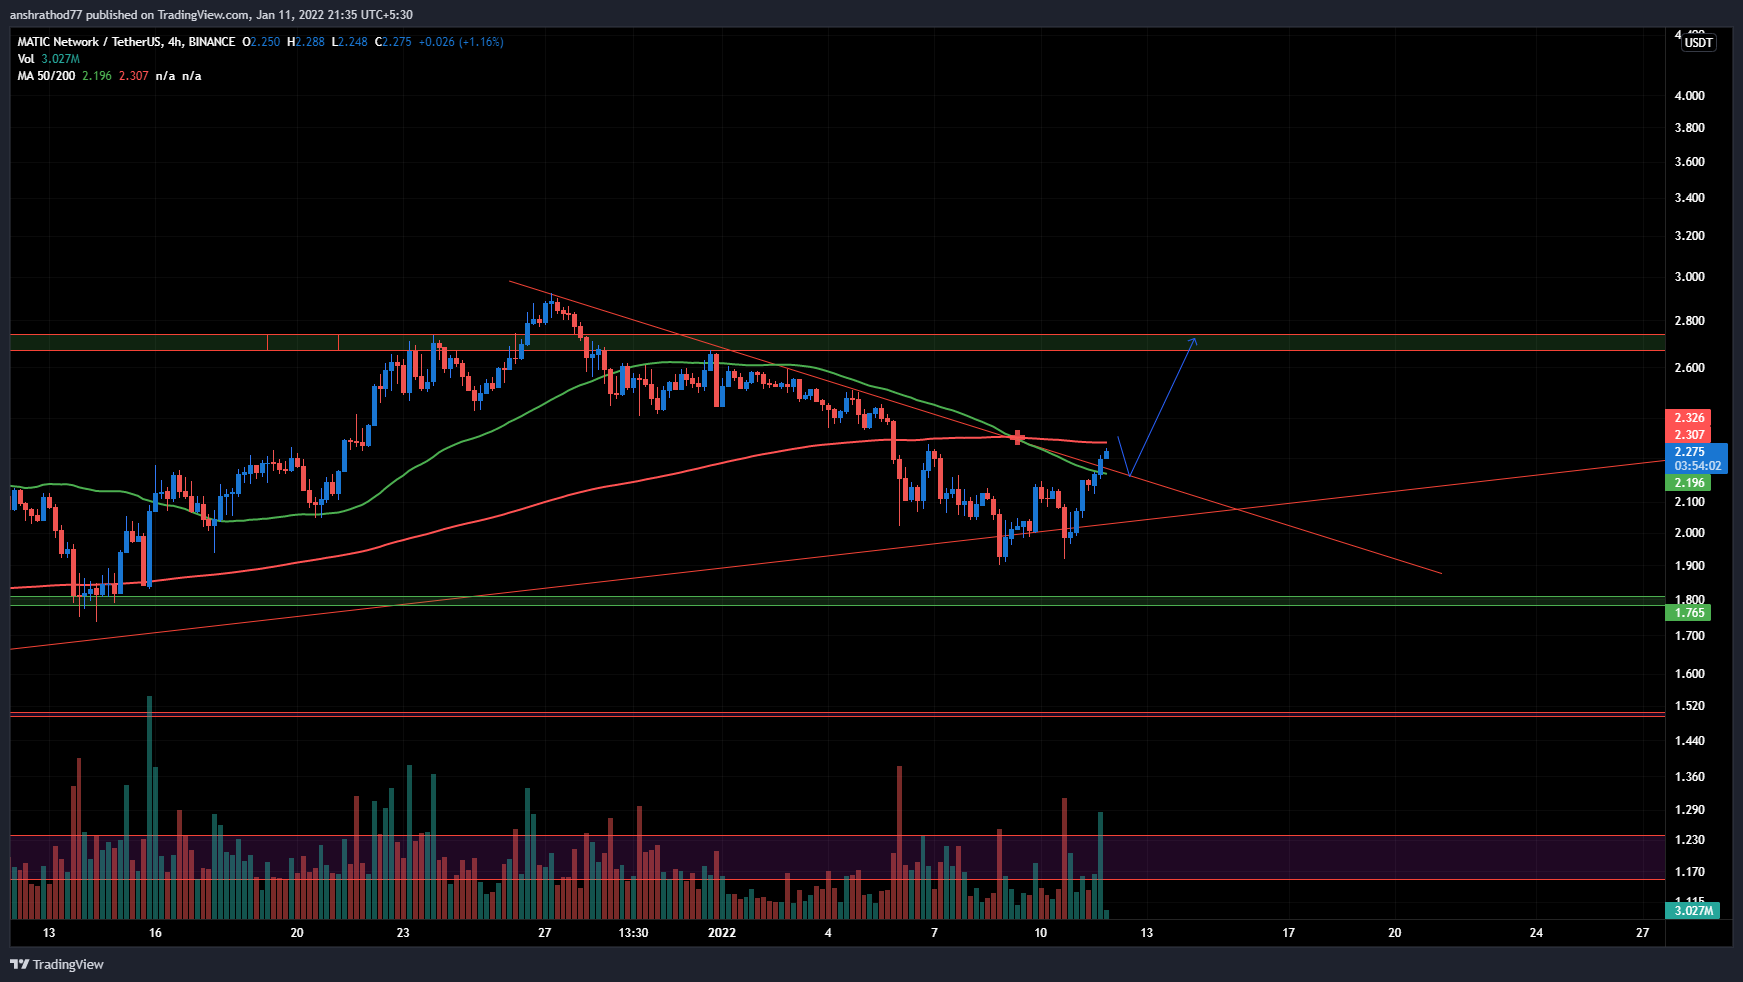Image resolution: width=1743 pixels, height=982 pixels.
Task: Click the 3.000 price axis label
Action: pyautogui.click(x=1689, y=277)
